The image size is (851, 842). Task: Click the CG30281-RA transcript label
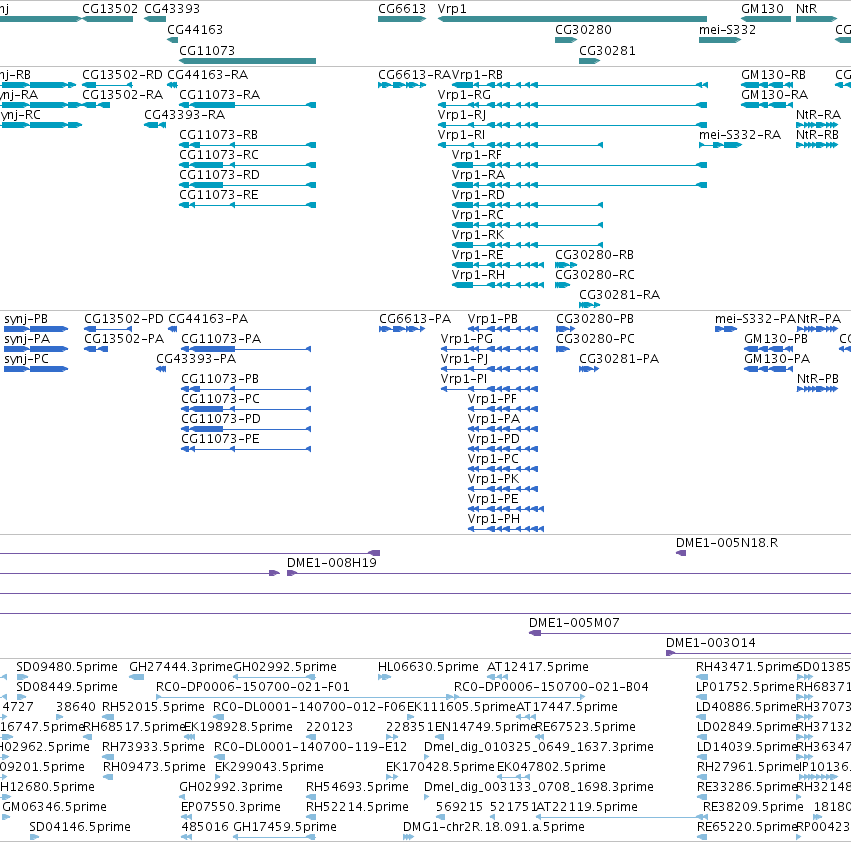(619, 295)
